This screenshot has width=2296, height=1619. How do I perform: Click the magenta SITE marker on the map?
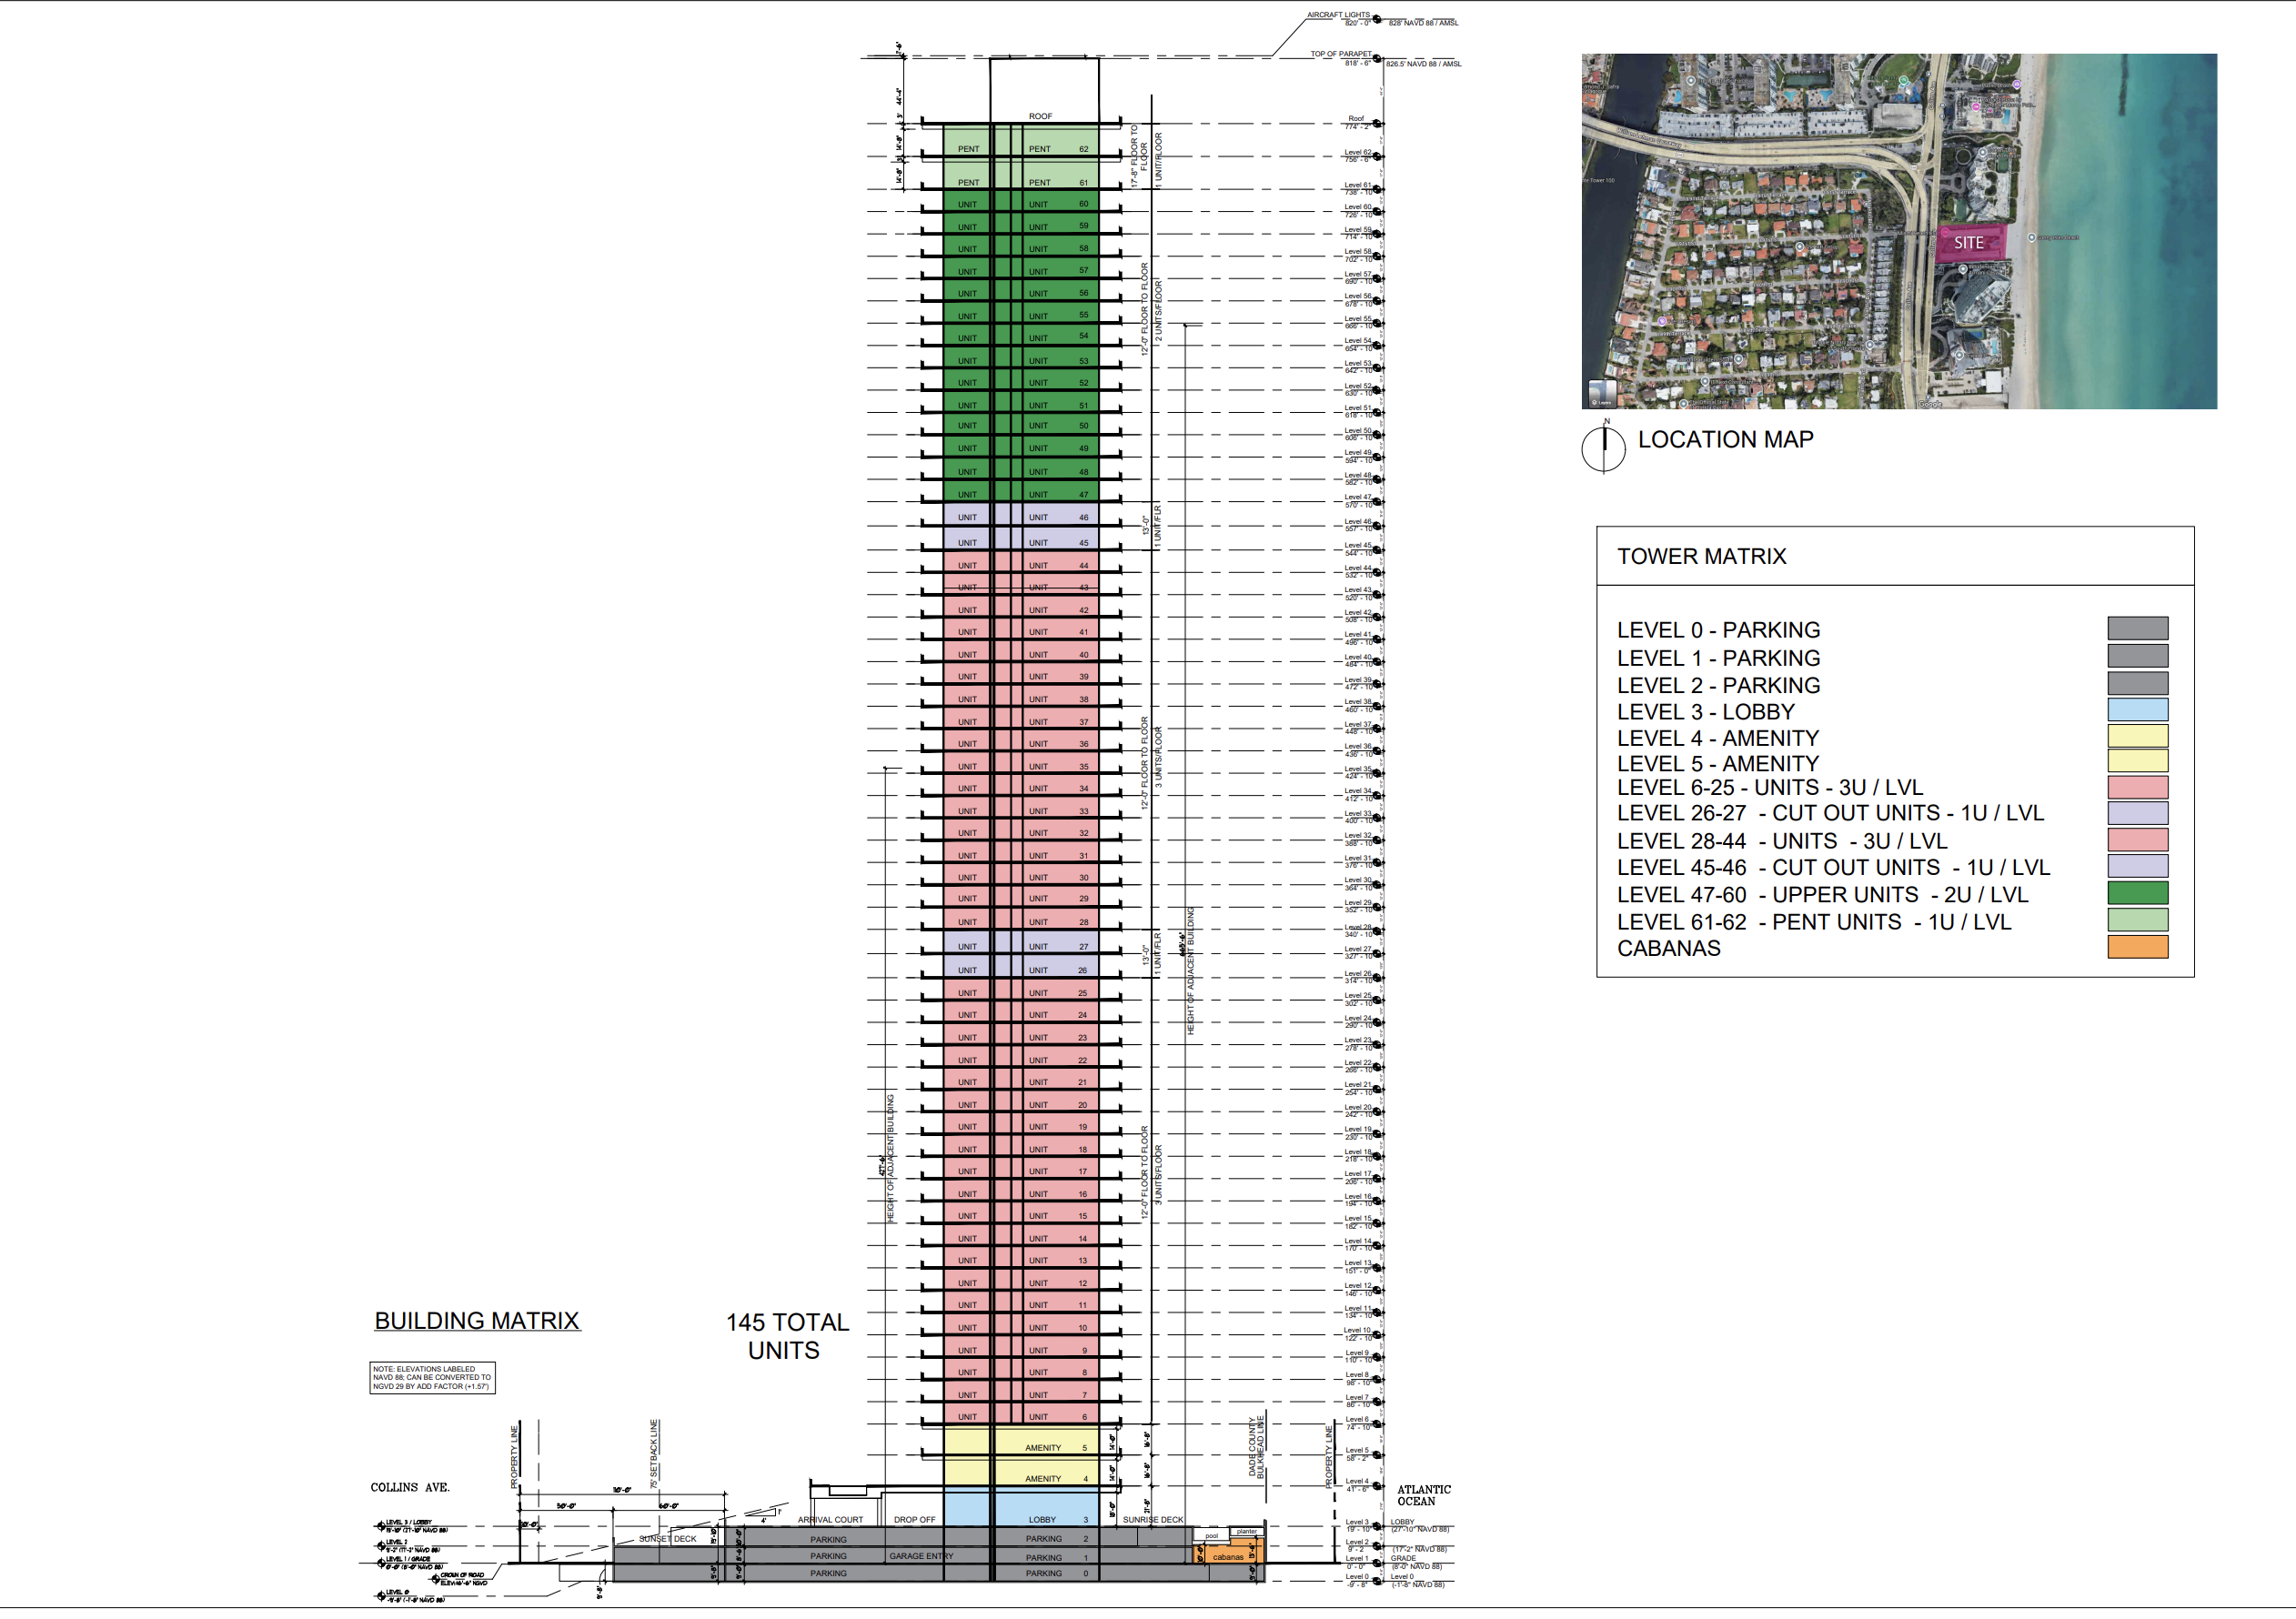(1969, 243)
